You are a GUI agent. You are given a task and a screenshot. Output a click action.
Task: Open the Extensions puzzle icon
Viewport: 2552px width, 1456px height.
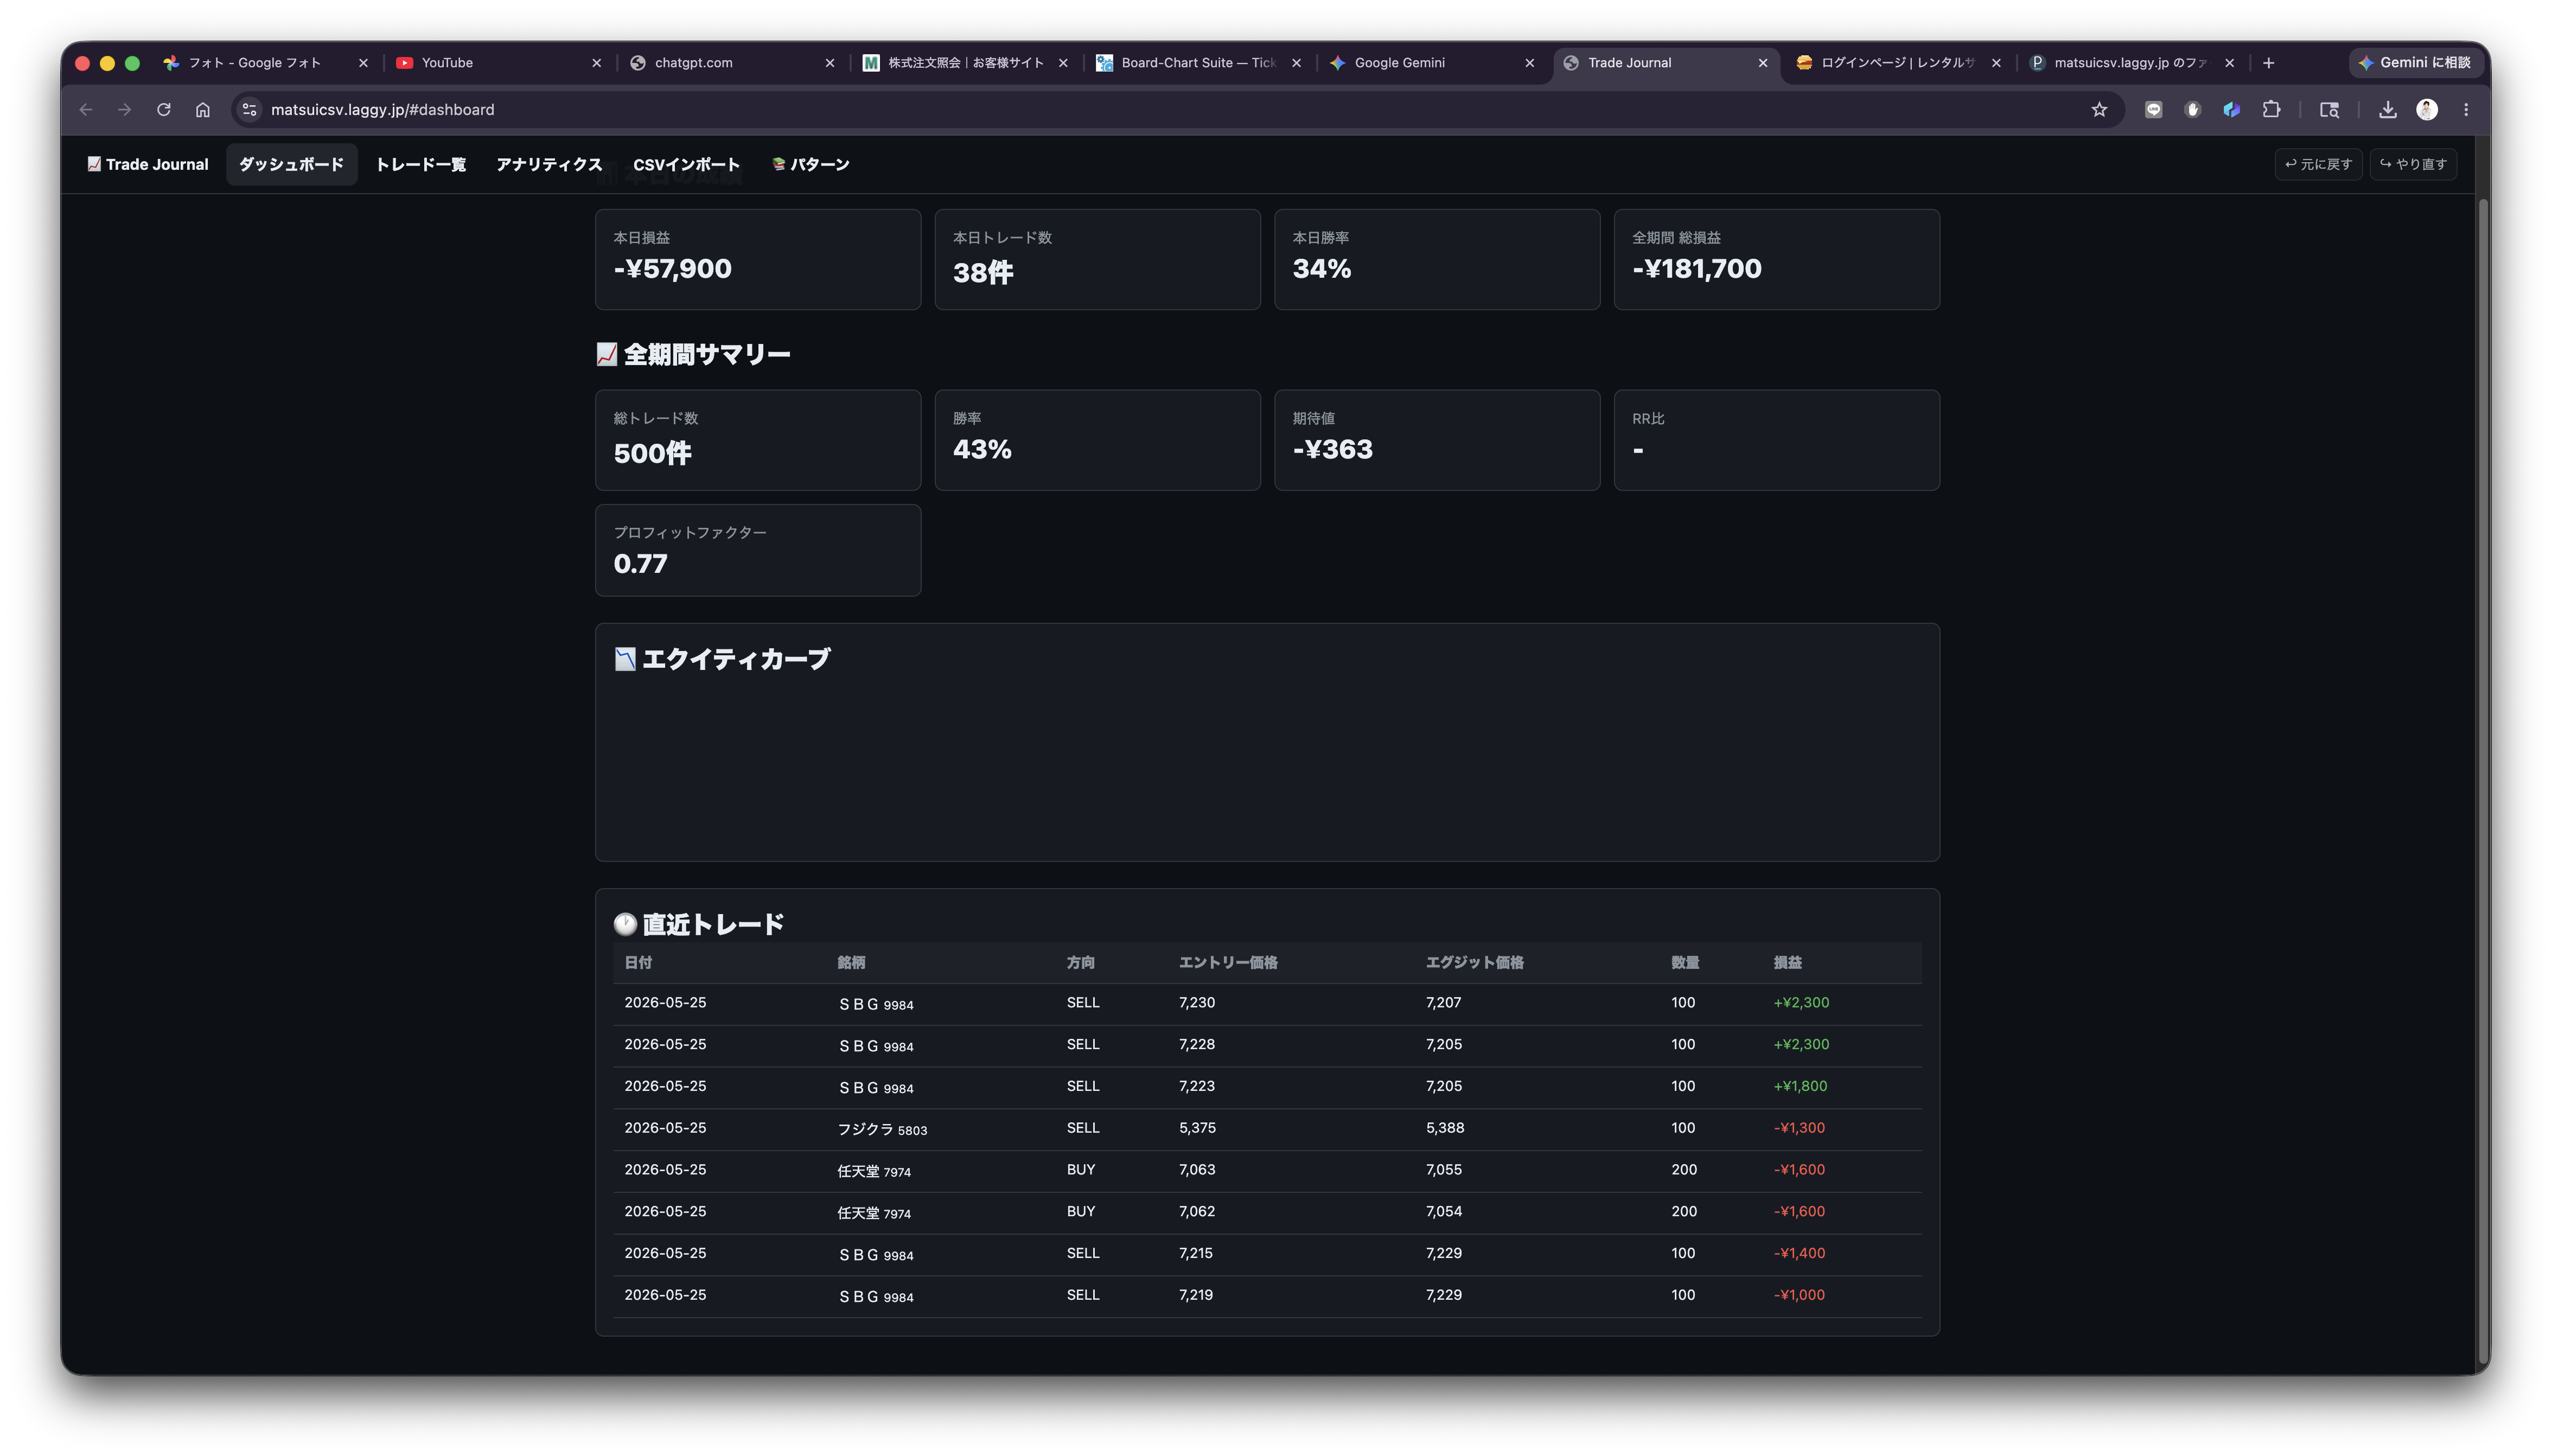click(2271, 110)
